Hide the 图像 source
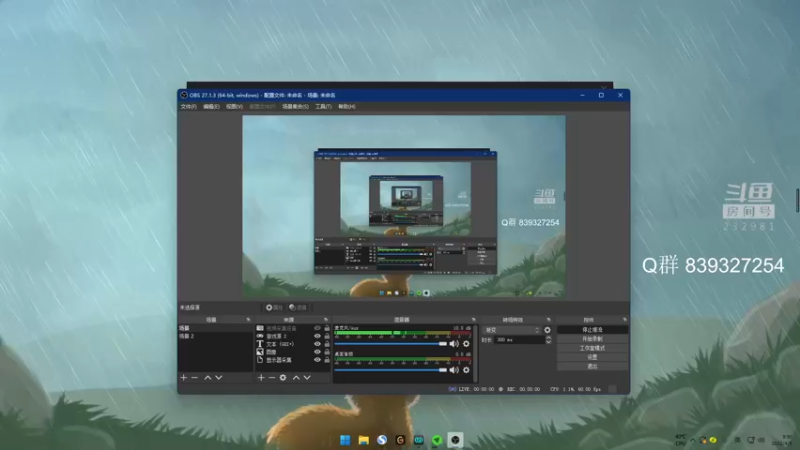Viewport: 800px width, 450px height. pos(317,352)
